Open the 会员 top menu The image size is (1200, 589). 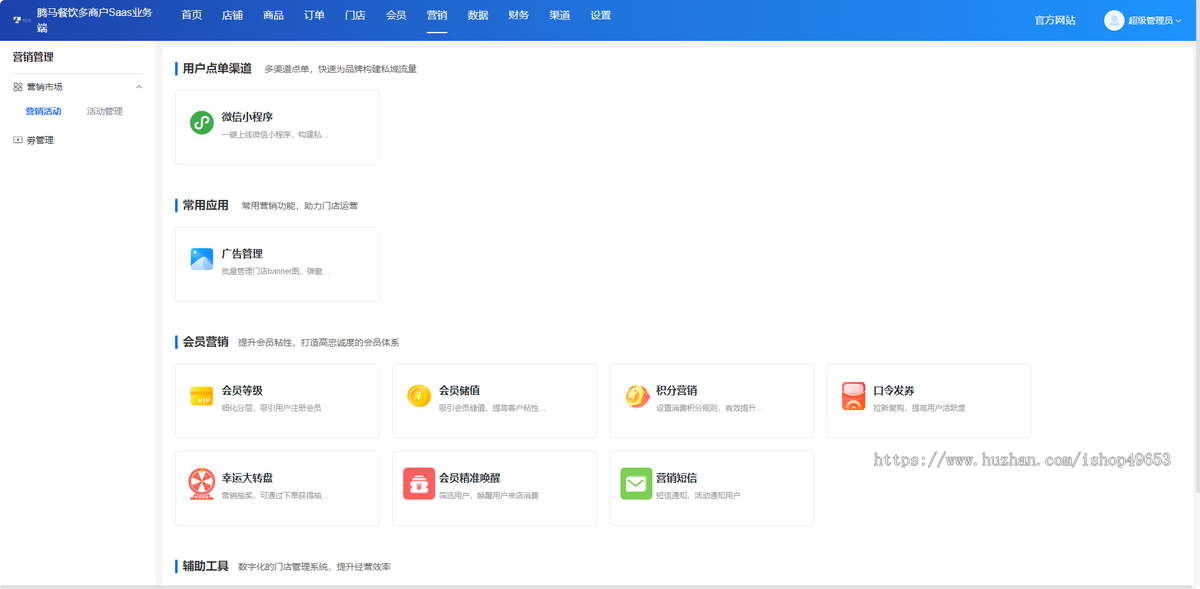coord(396,16)
